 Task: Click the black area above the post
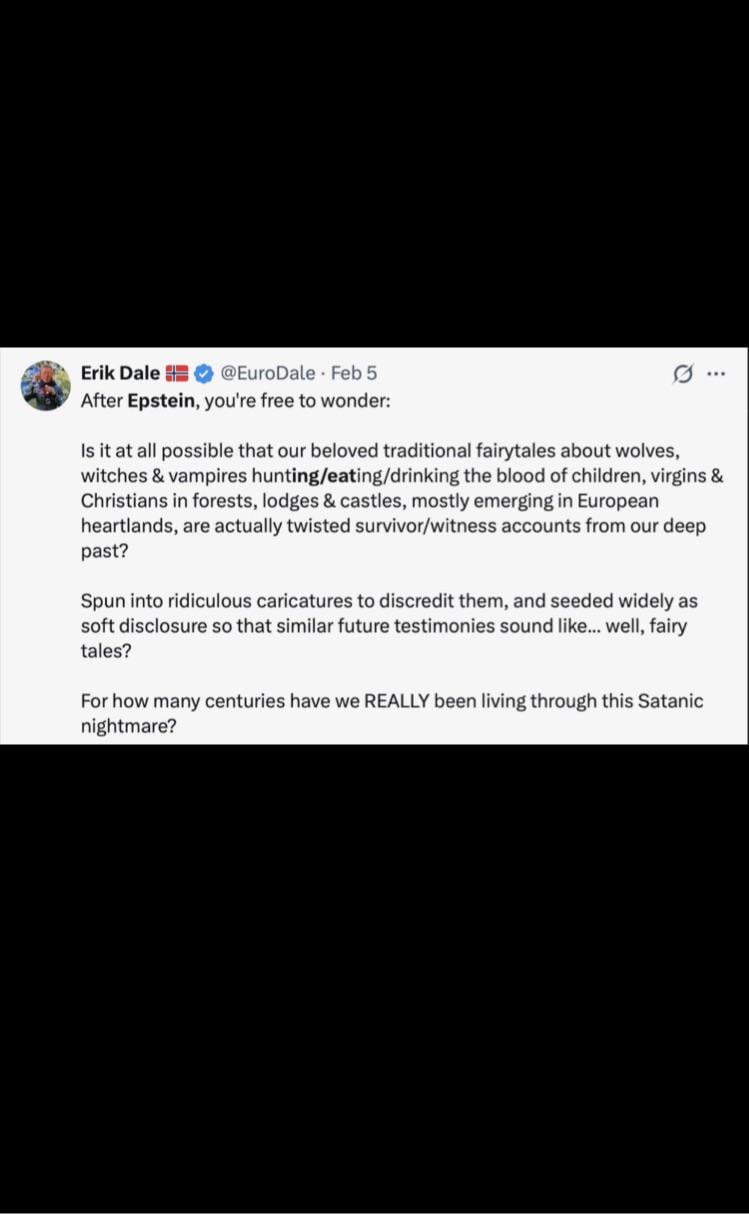374,170
